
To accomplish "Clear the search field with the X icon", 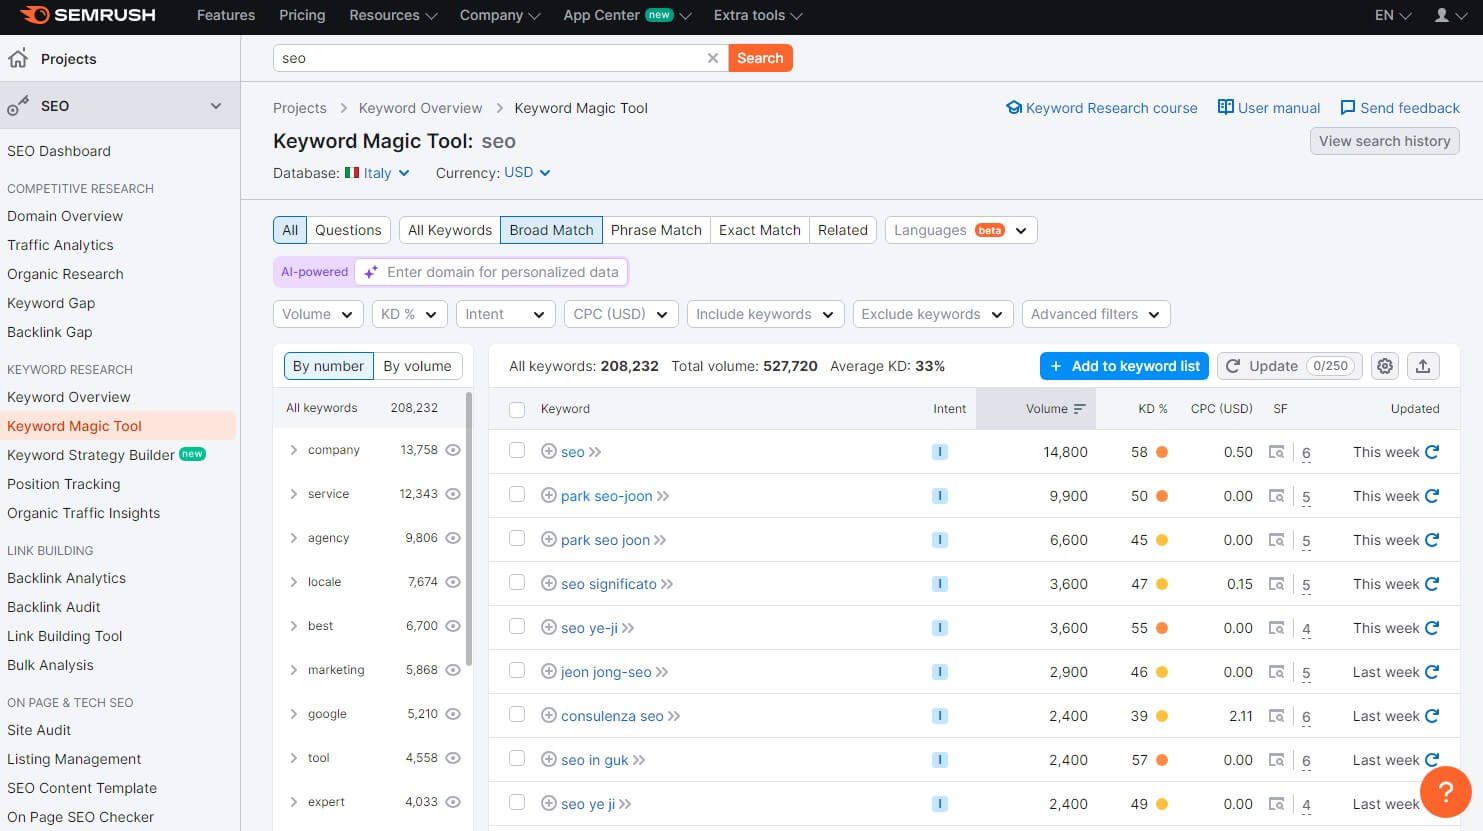I will point(713,58).
